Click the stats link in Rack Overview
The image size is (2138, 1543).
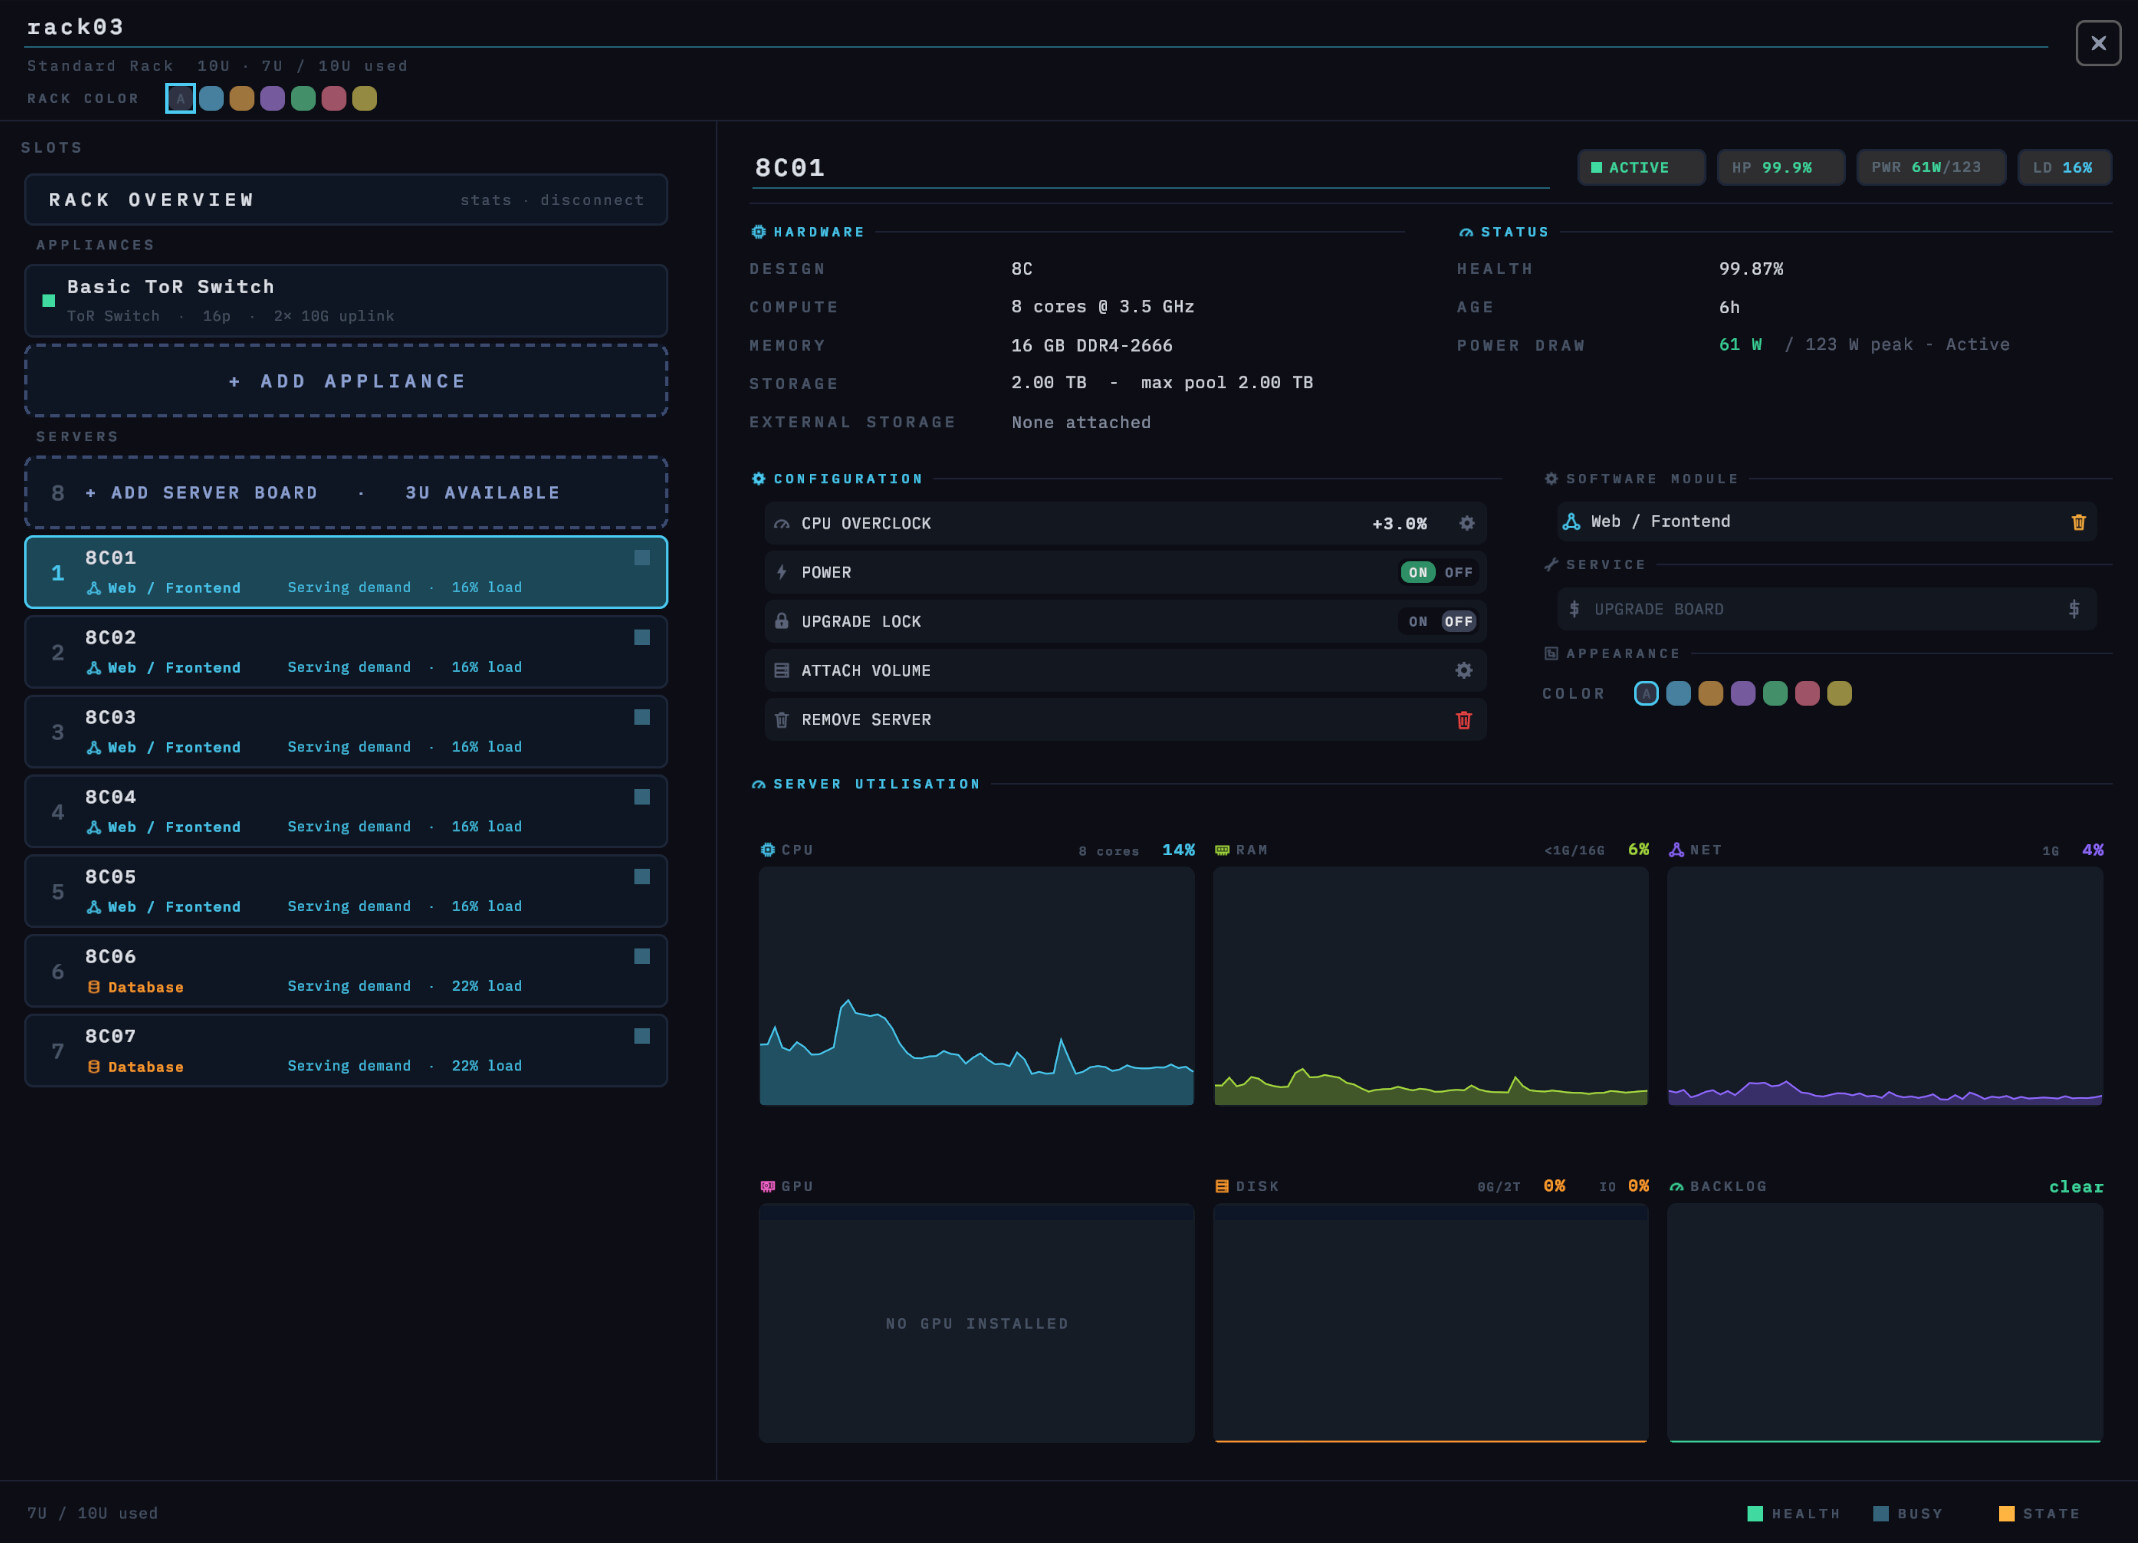click(x=486, y=200)
